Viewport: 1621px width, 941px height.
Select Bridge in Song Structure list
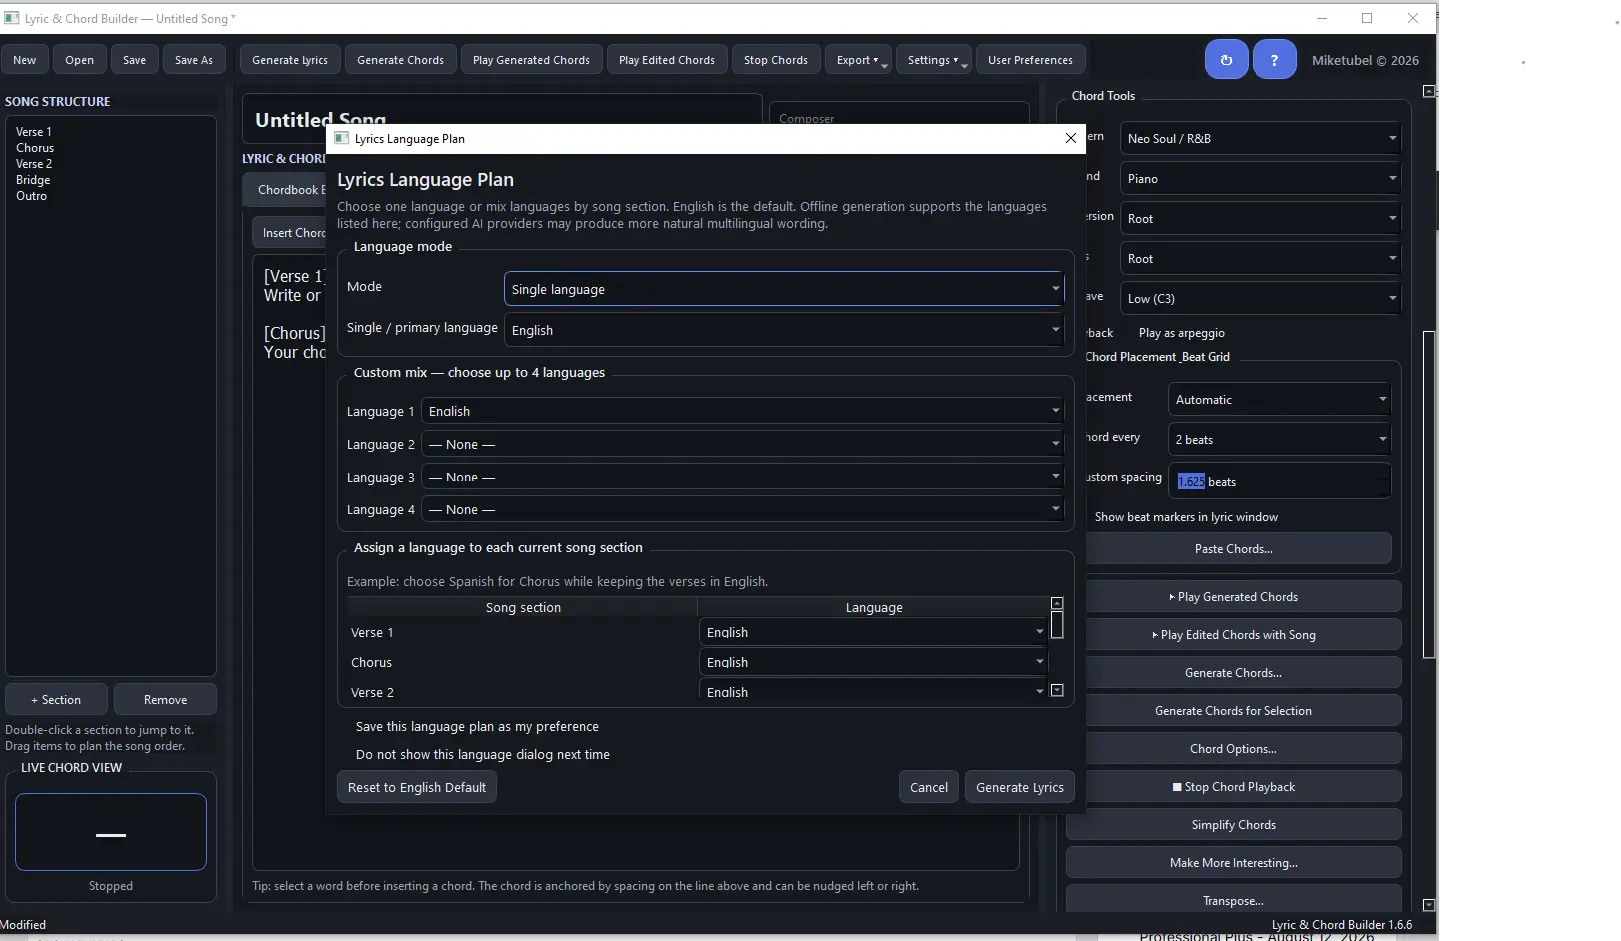(x=33, y=179)
